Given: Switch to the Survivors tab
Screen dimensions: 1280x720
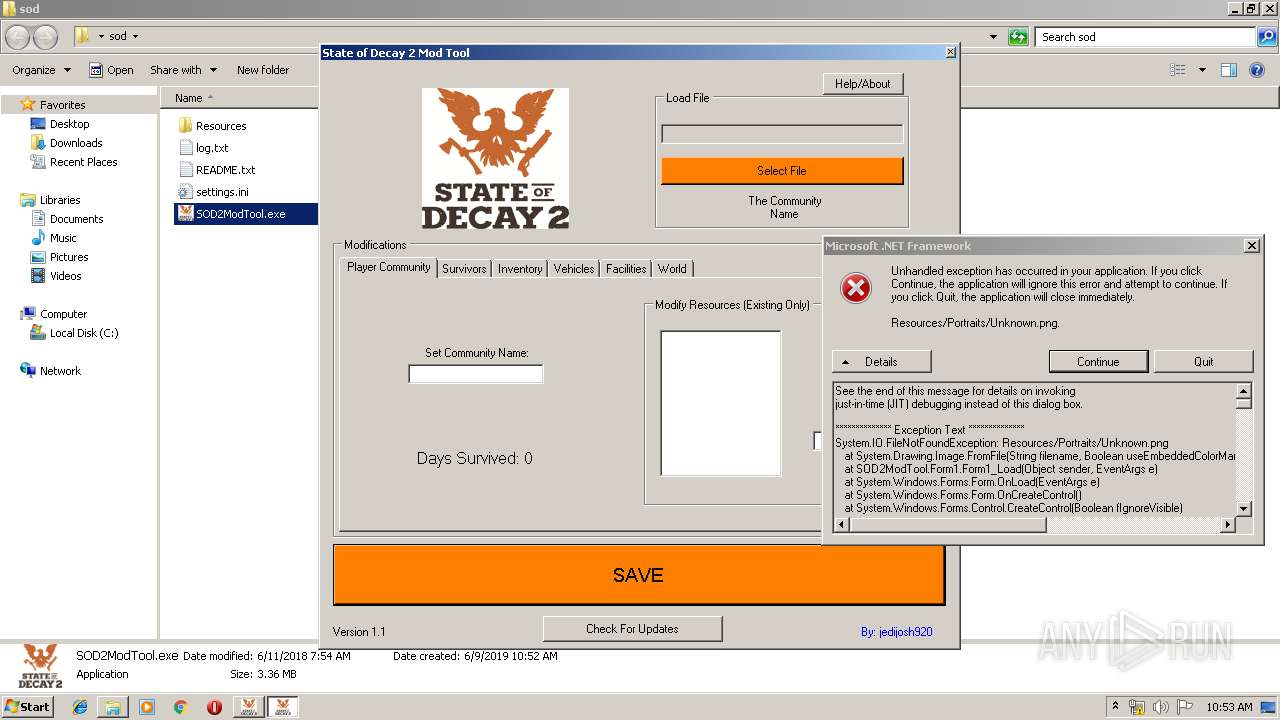Looking at the screenshot, I should 464,269.
